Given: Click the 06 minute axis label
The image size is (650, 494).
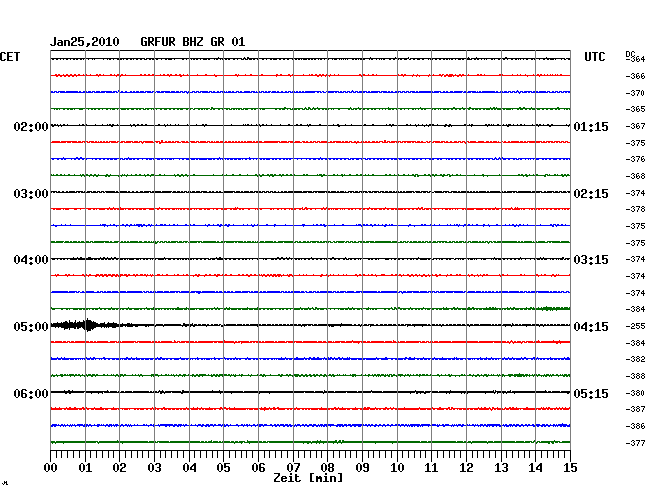Looking at the screenshot, I should point(258,467).
